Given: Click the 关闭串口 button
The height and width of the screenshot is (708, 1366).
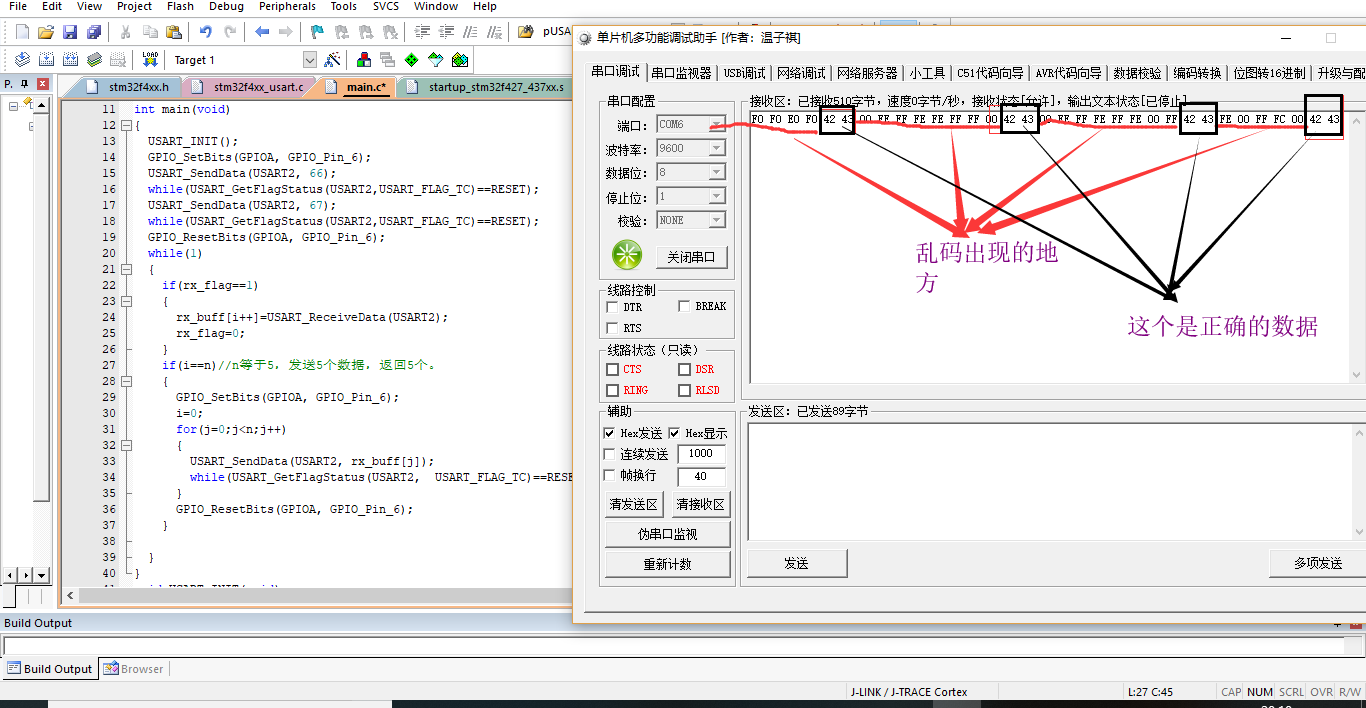Looking at the screenshot, I should coord(691,257).
